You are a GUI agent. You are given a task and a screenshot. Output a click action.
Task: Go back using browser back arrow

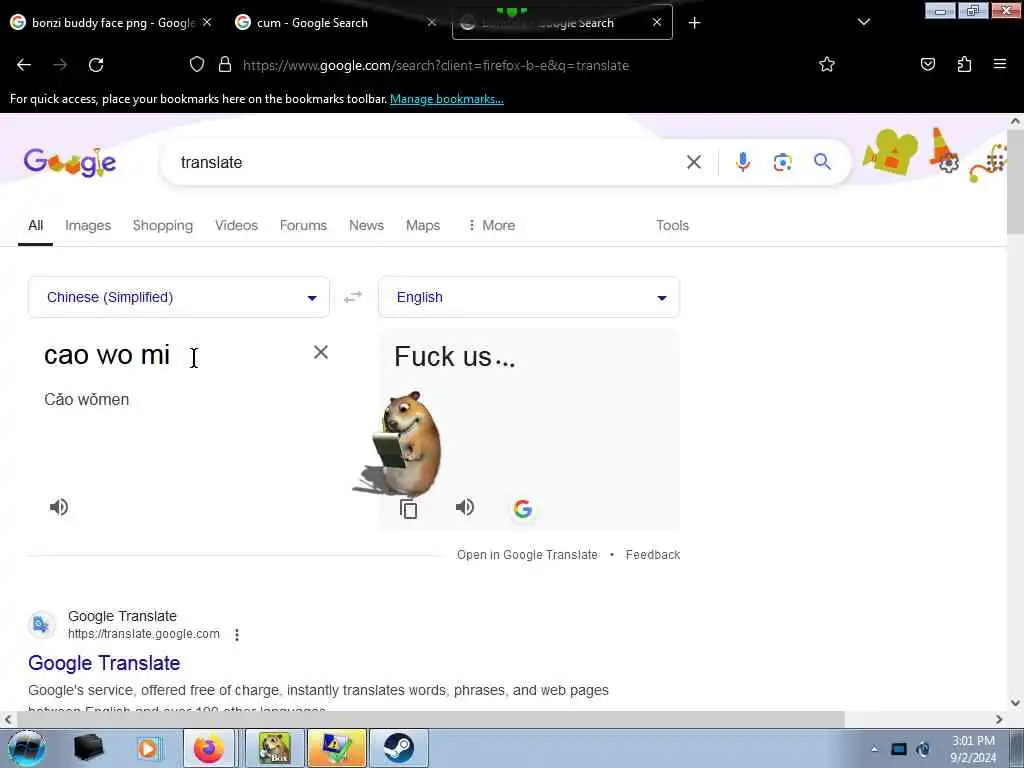pos(24,65)
